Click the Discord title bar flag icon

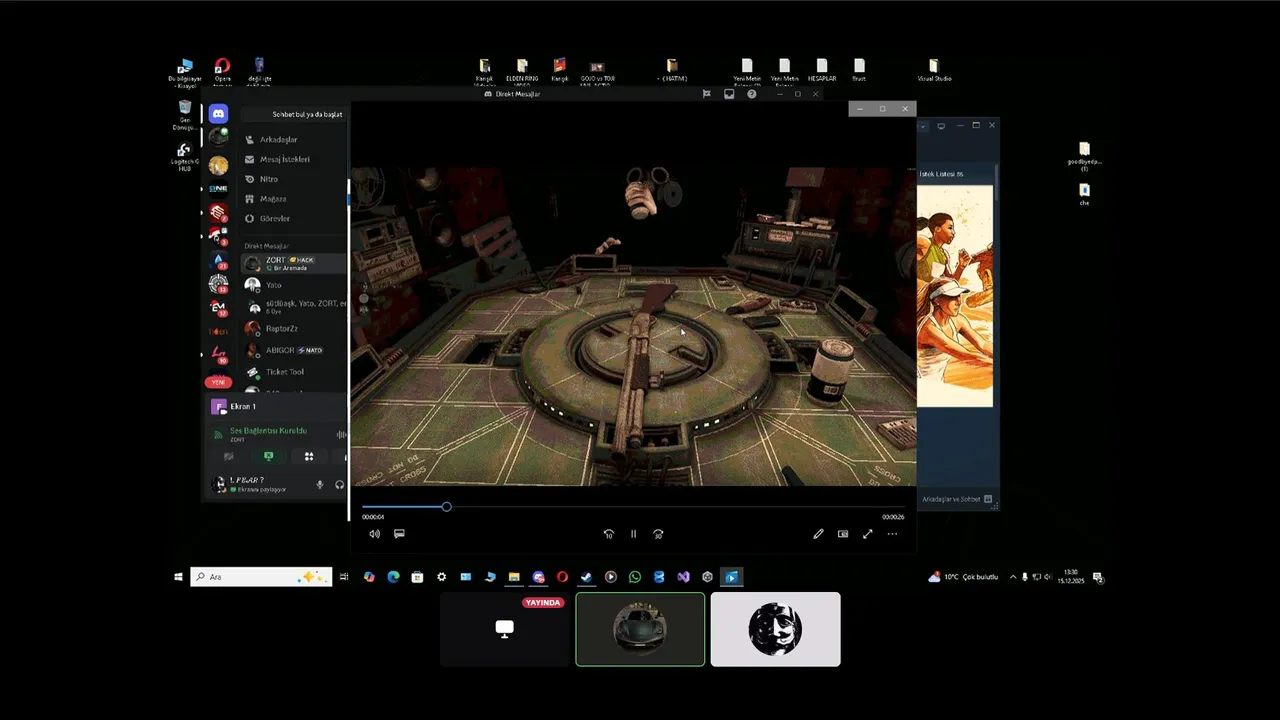[706, 94]
